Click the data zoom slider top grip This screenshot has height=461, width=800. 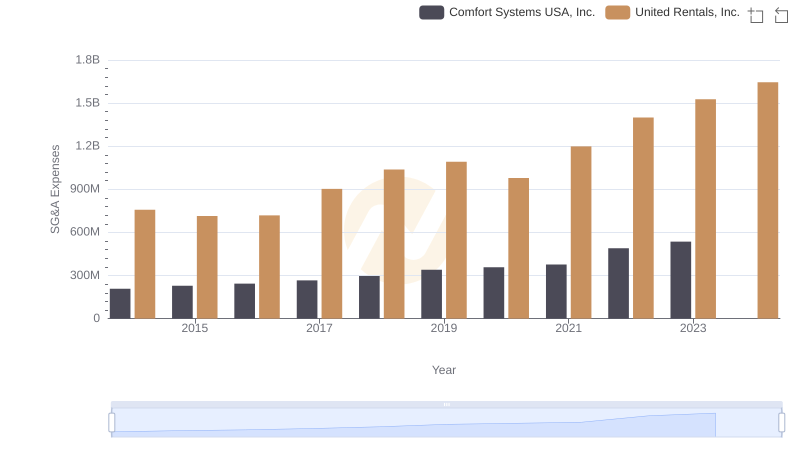click(x=446, y=404)
